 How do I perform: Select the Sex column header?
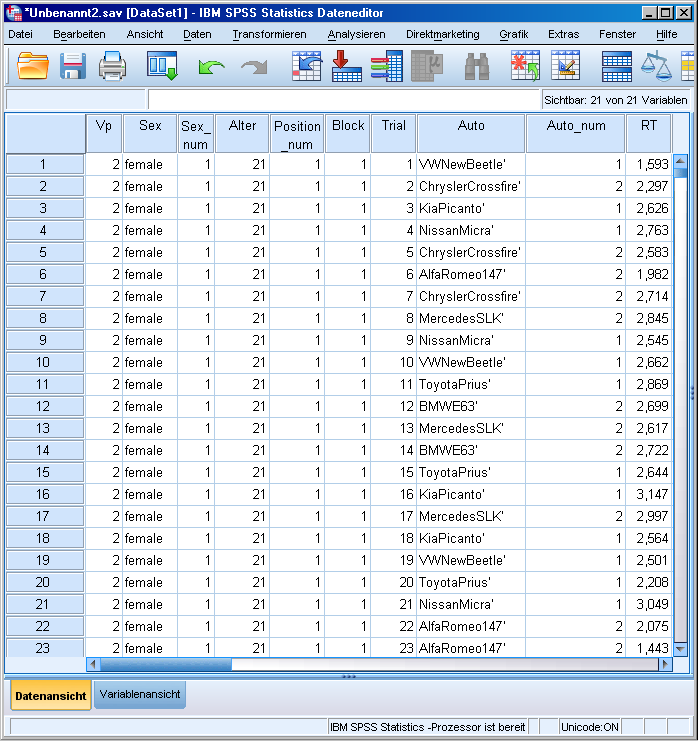point(150,133)
